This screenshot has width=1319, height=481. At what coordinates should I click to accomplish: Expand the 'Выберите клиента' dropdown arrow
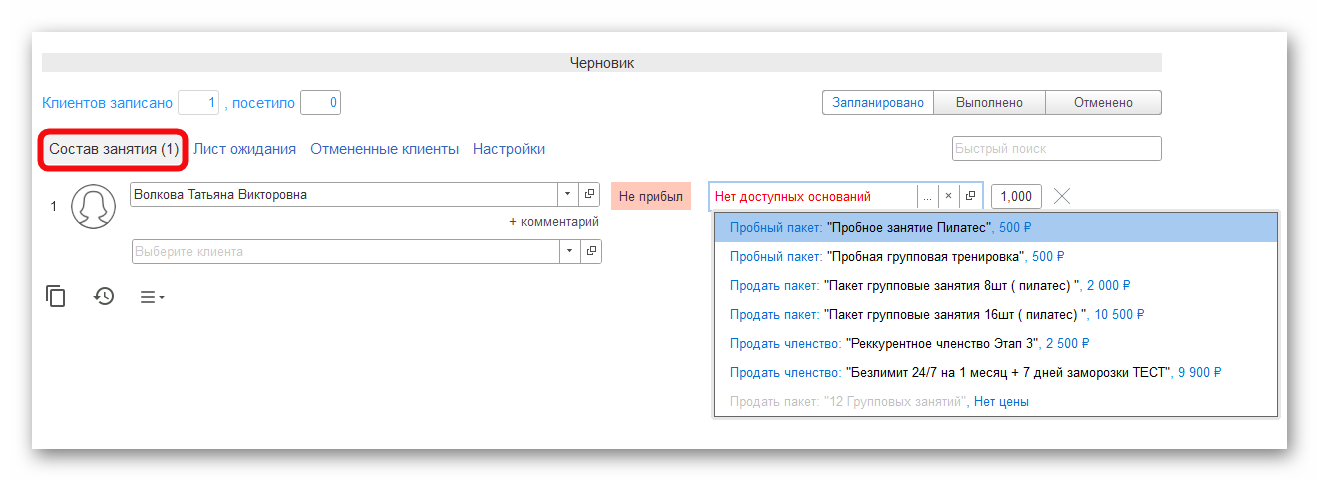coord(568,251)
